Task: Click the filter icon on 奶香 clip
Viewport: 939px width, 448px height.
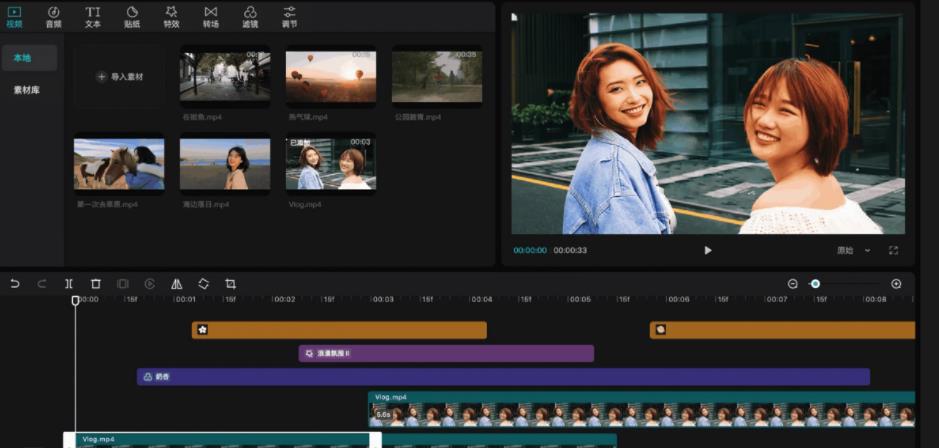Action: [148, 377]
